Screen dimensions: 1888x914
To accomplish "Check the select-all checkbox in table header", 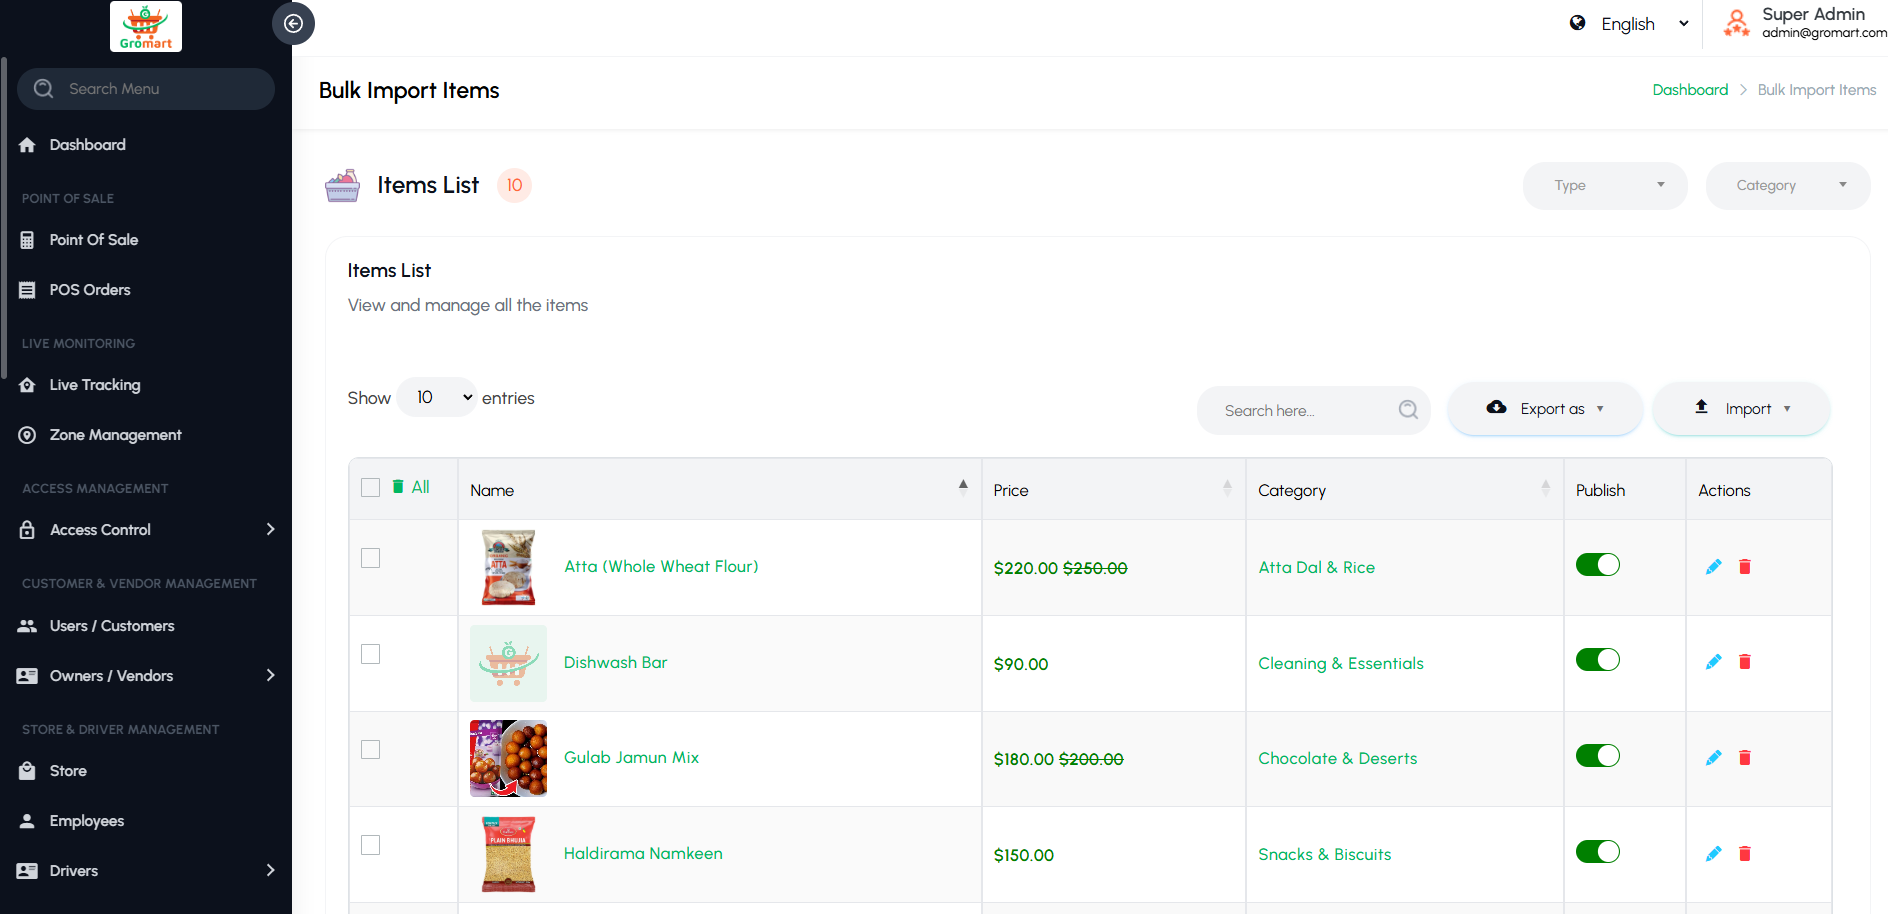I will click(371, 487).
